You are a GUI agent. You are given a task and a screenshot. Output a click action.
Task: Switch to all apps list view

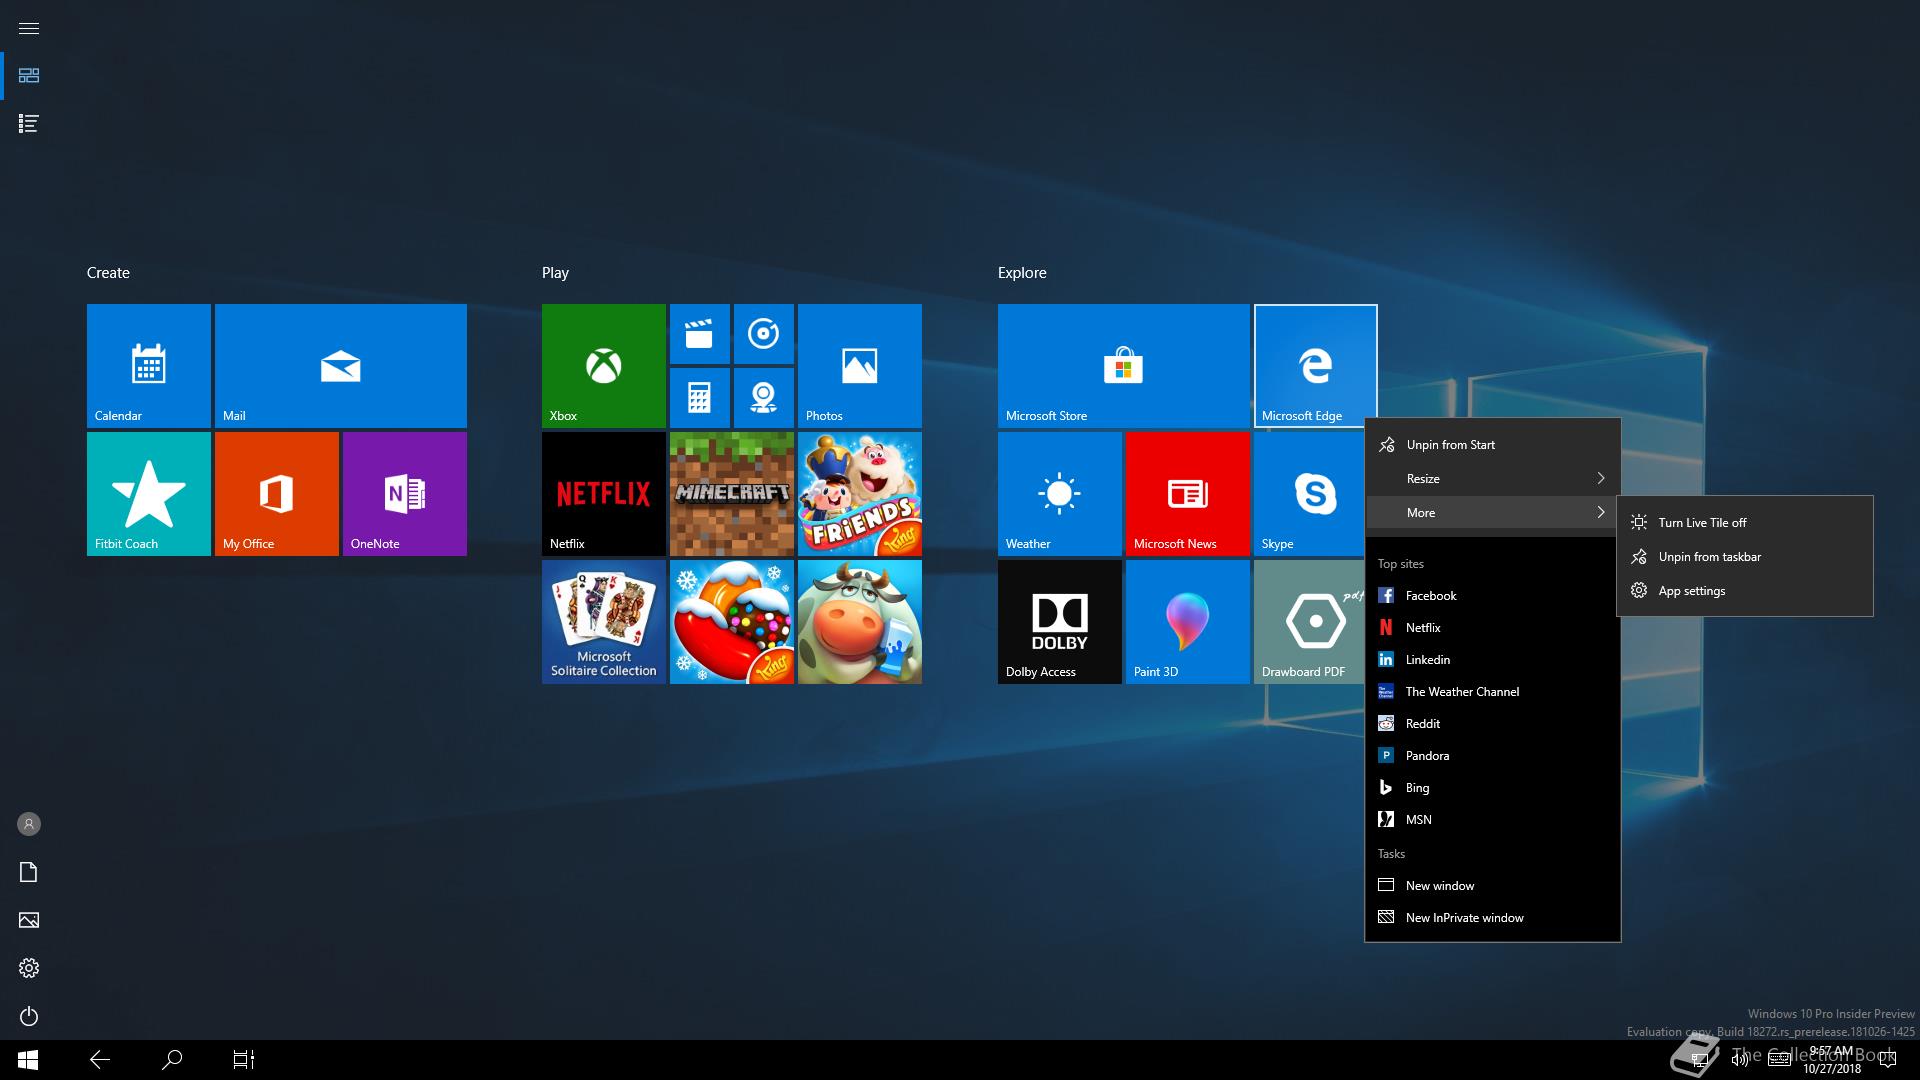[x=29, y=124]
